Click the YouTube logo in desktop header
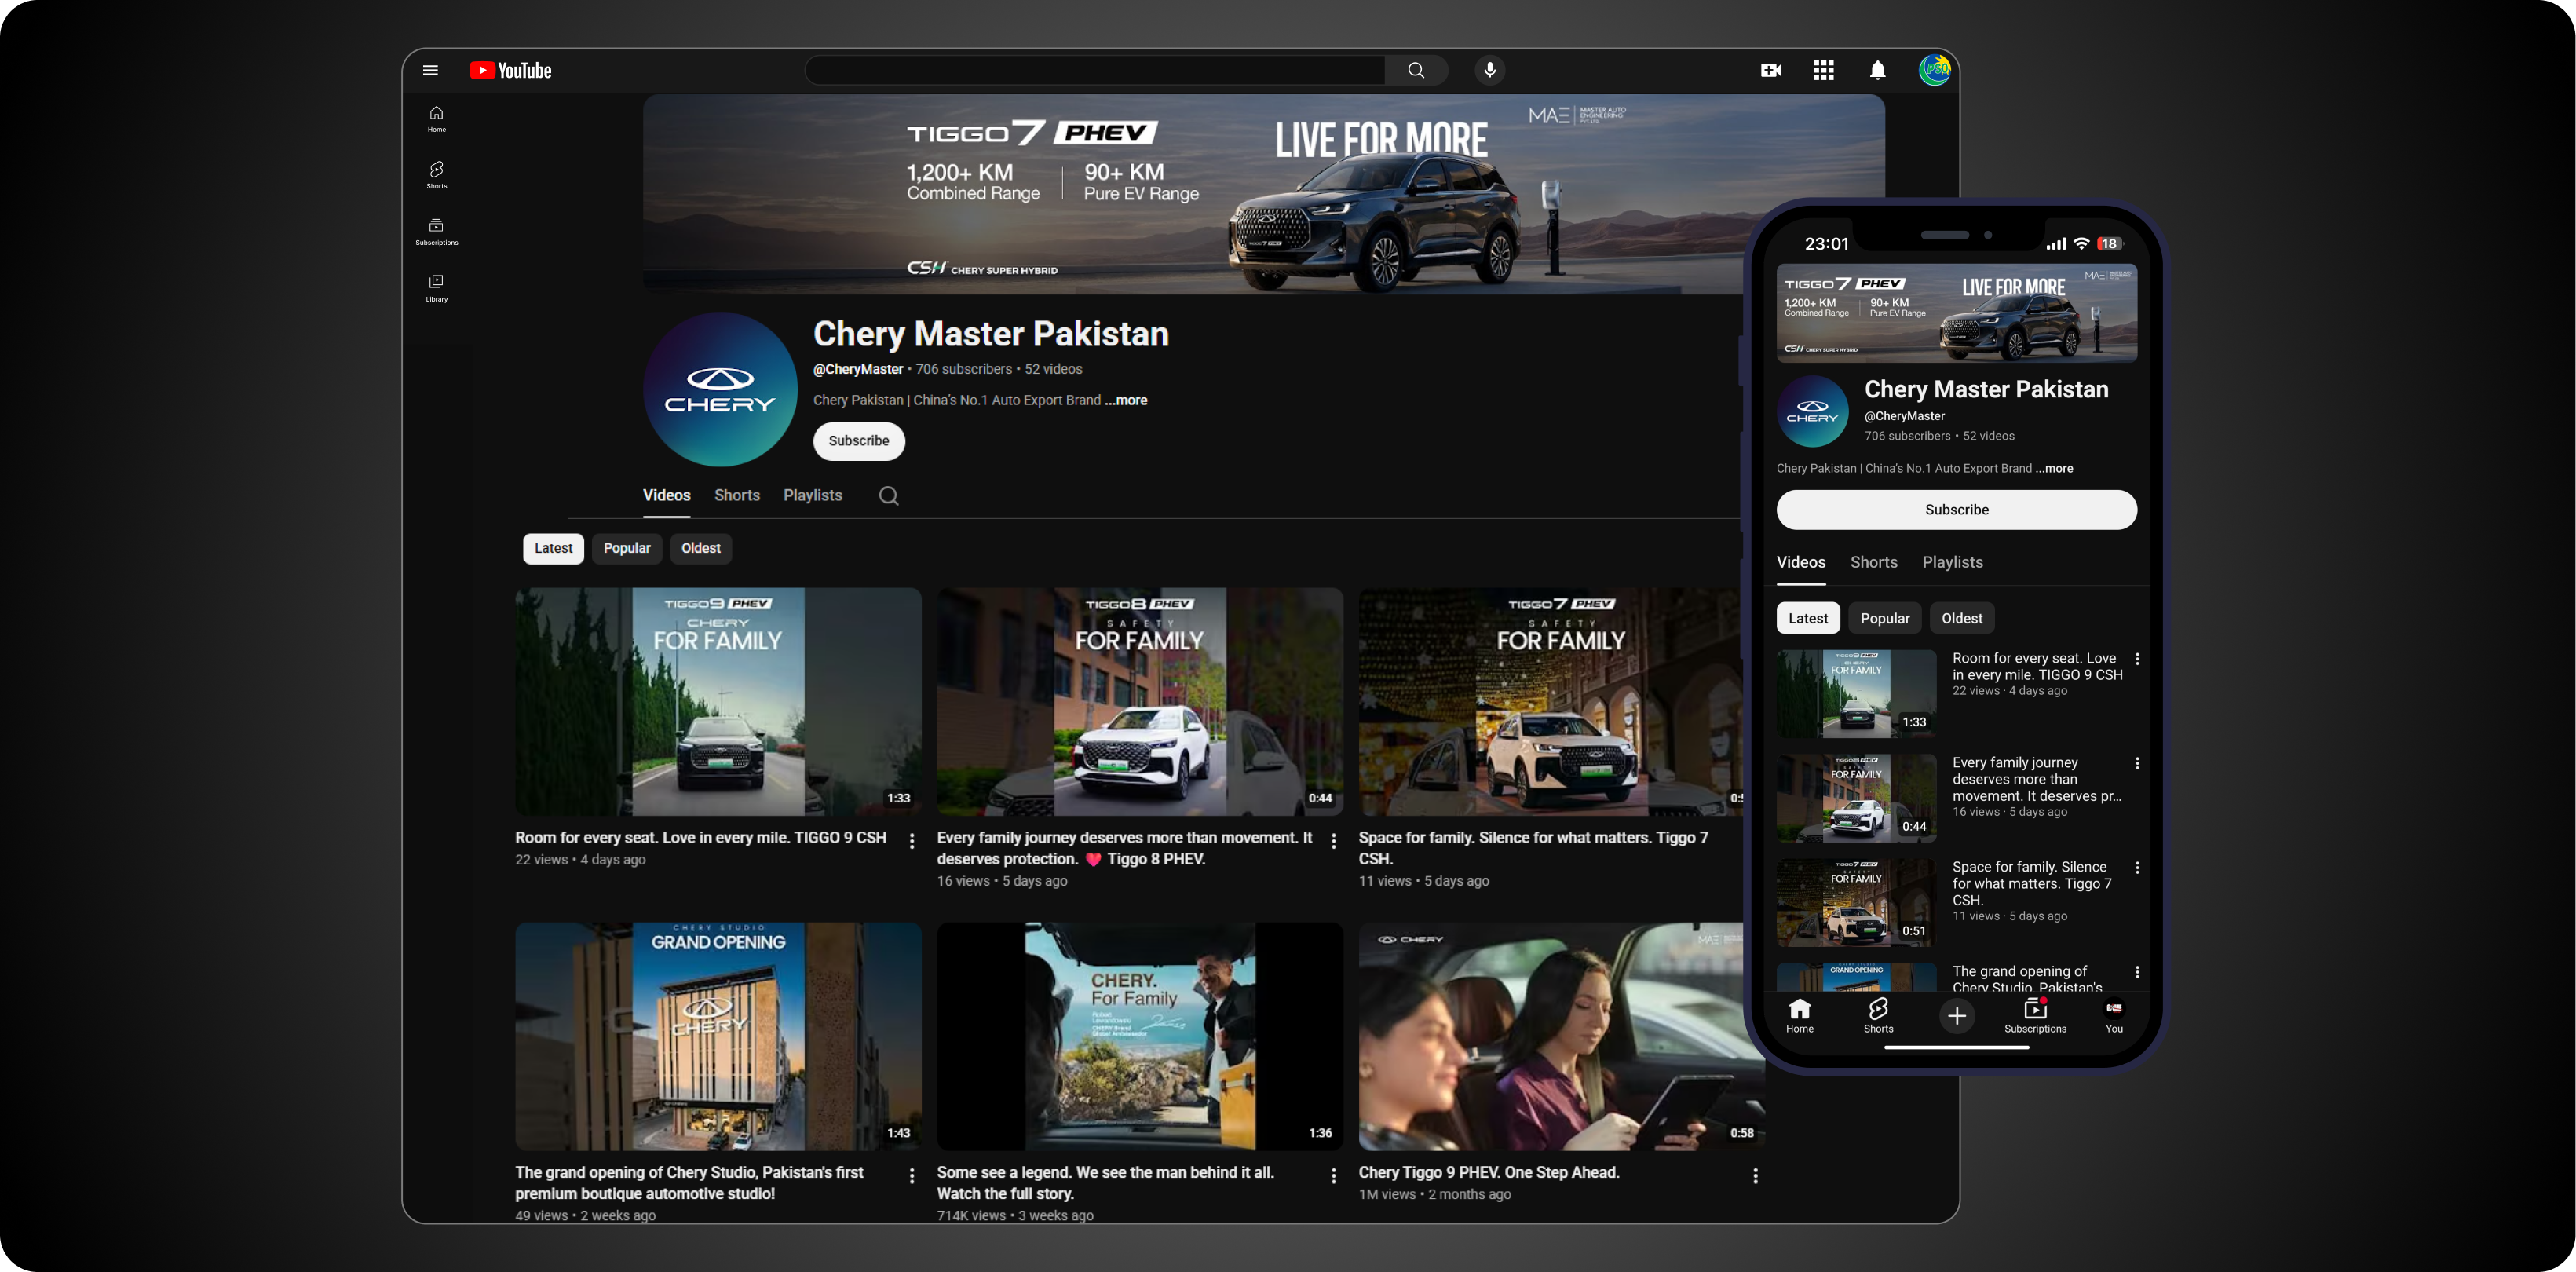Image resolution: width=2576 pixels, height=1272 pixels. [x=510, y=70]
